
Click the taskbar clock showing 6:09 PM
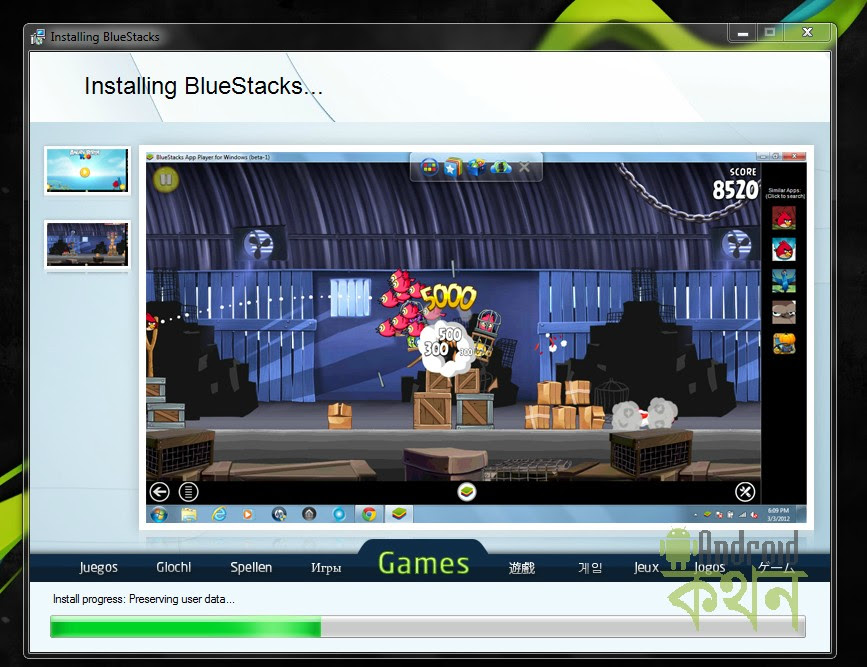pos(778,514)
